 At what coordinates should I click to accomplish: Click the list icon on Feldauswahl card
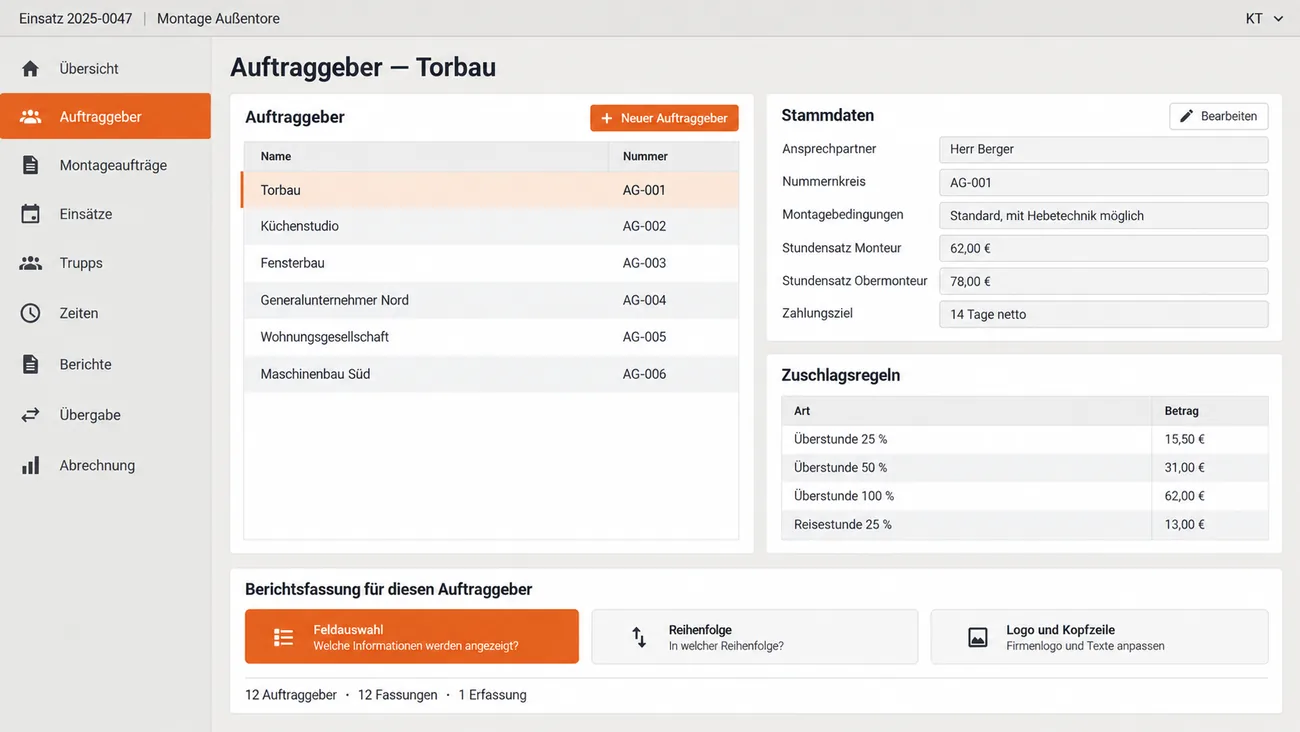[284, 637]
